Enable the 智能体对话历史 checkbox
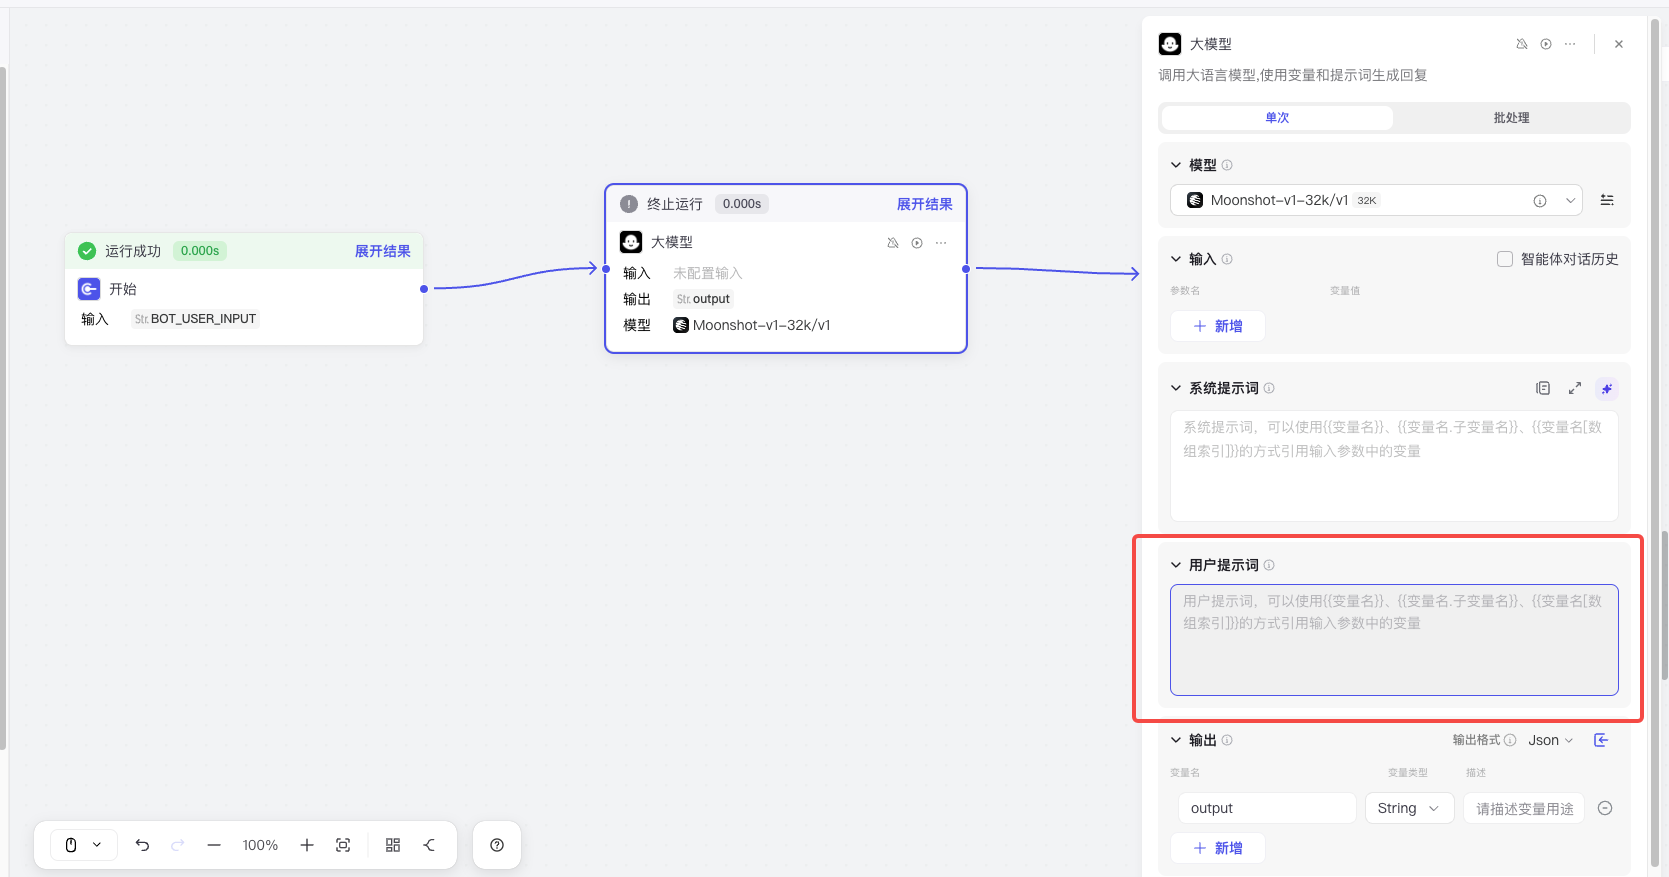 click(1504, 259)
